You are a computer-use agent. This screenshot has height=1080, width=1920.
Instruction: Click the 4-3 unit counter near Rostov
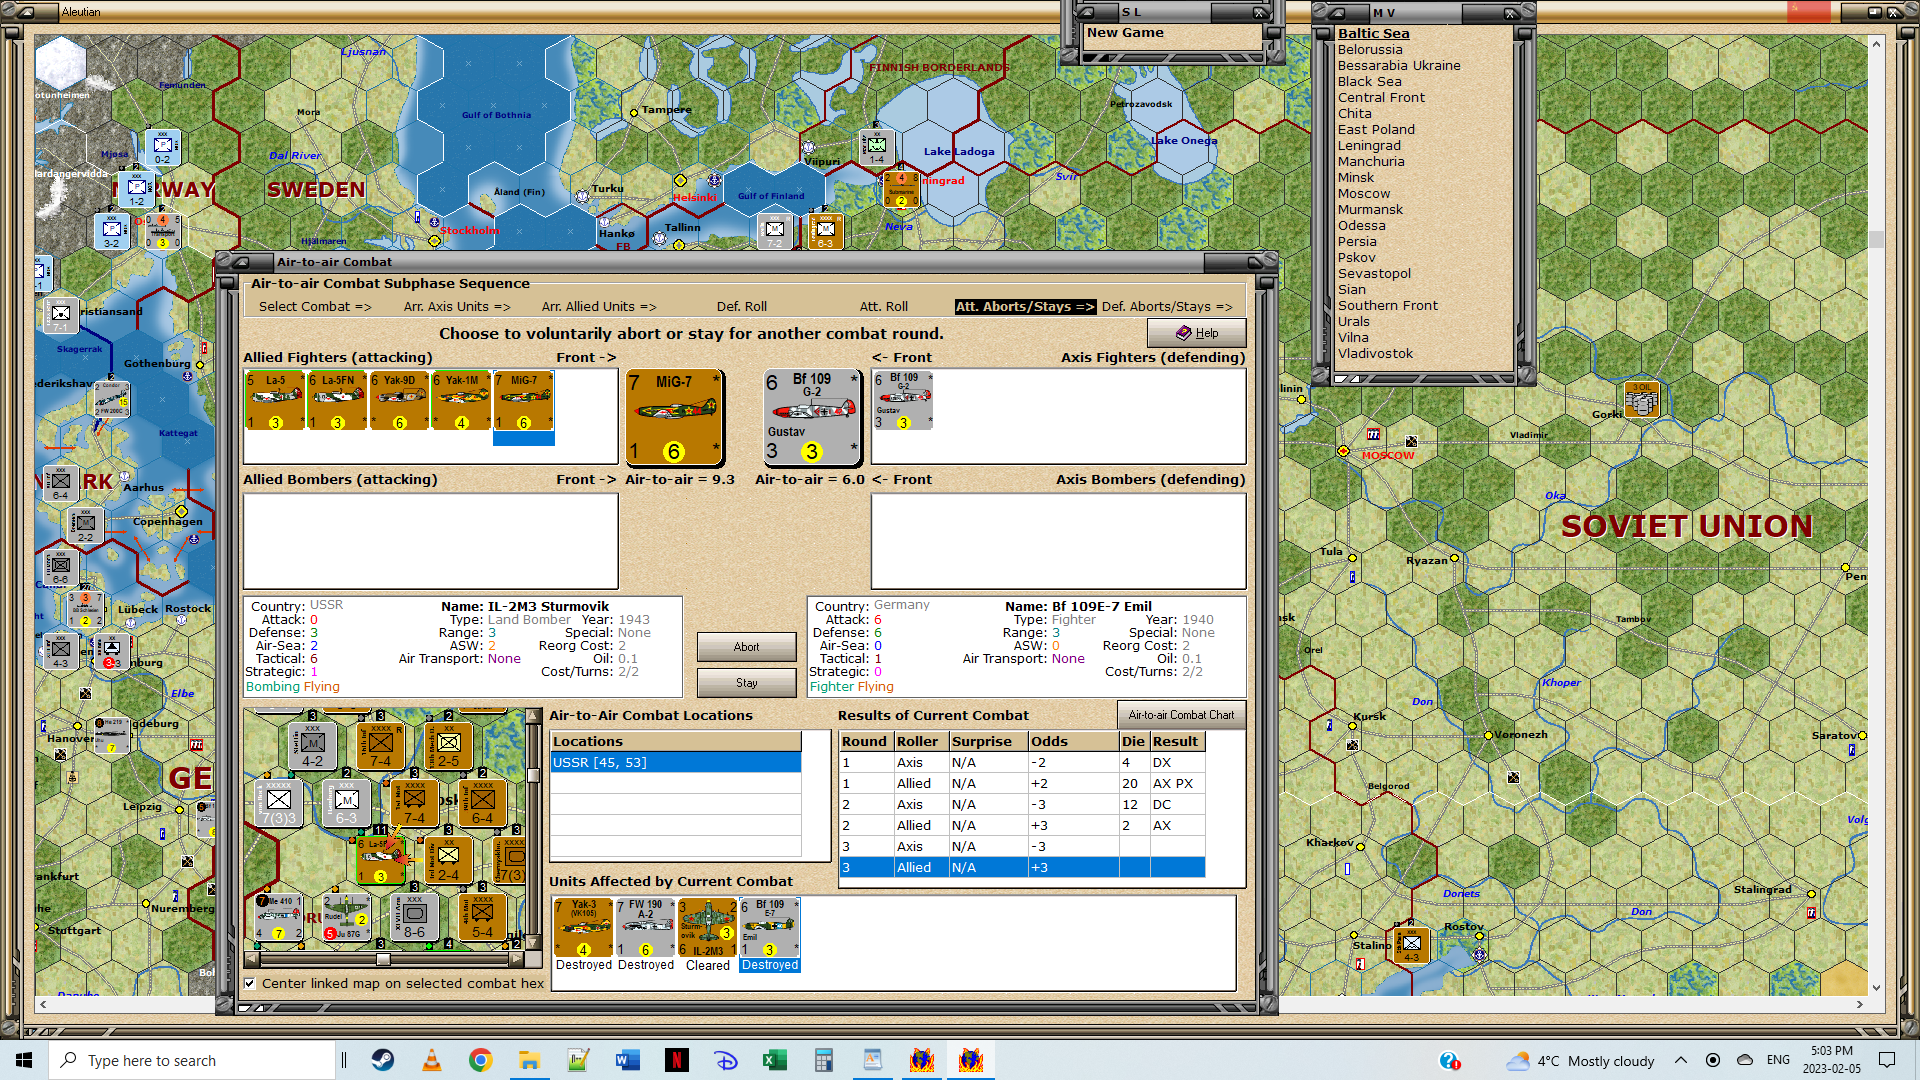[1412, 944]
